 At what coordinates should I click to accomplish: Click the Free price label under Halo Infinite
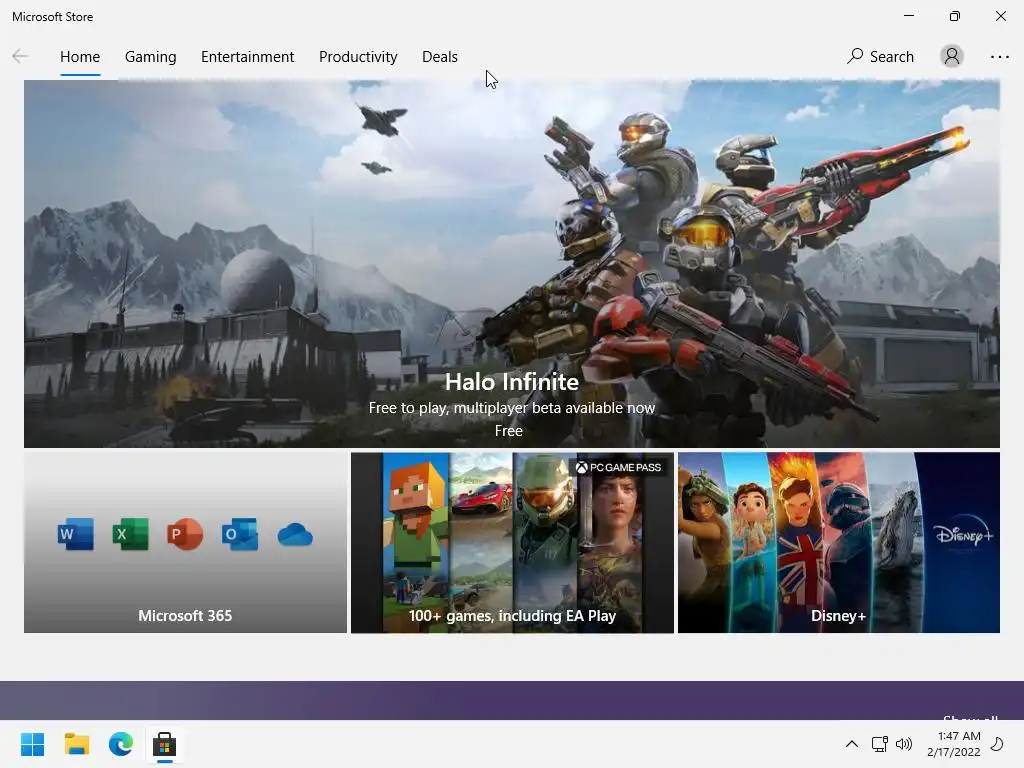point(508,431)
